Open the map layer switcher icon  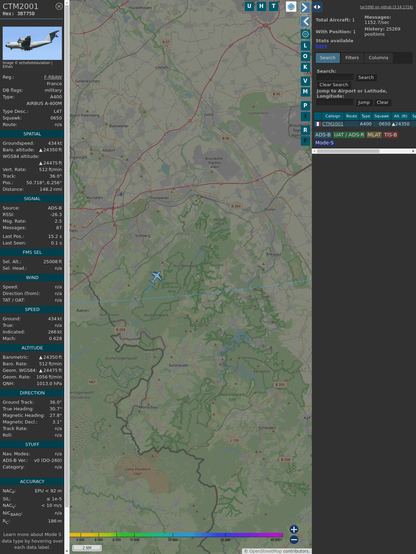point(291,7)
